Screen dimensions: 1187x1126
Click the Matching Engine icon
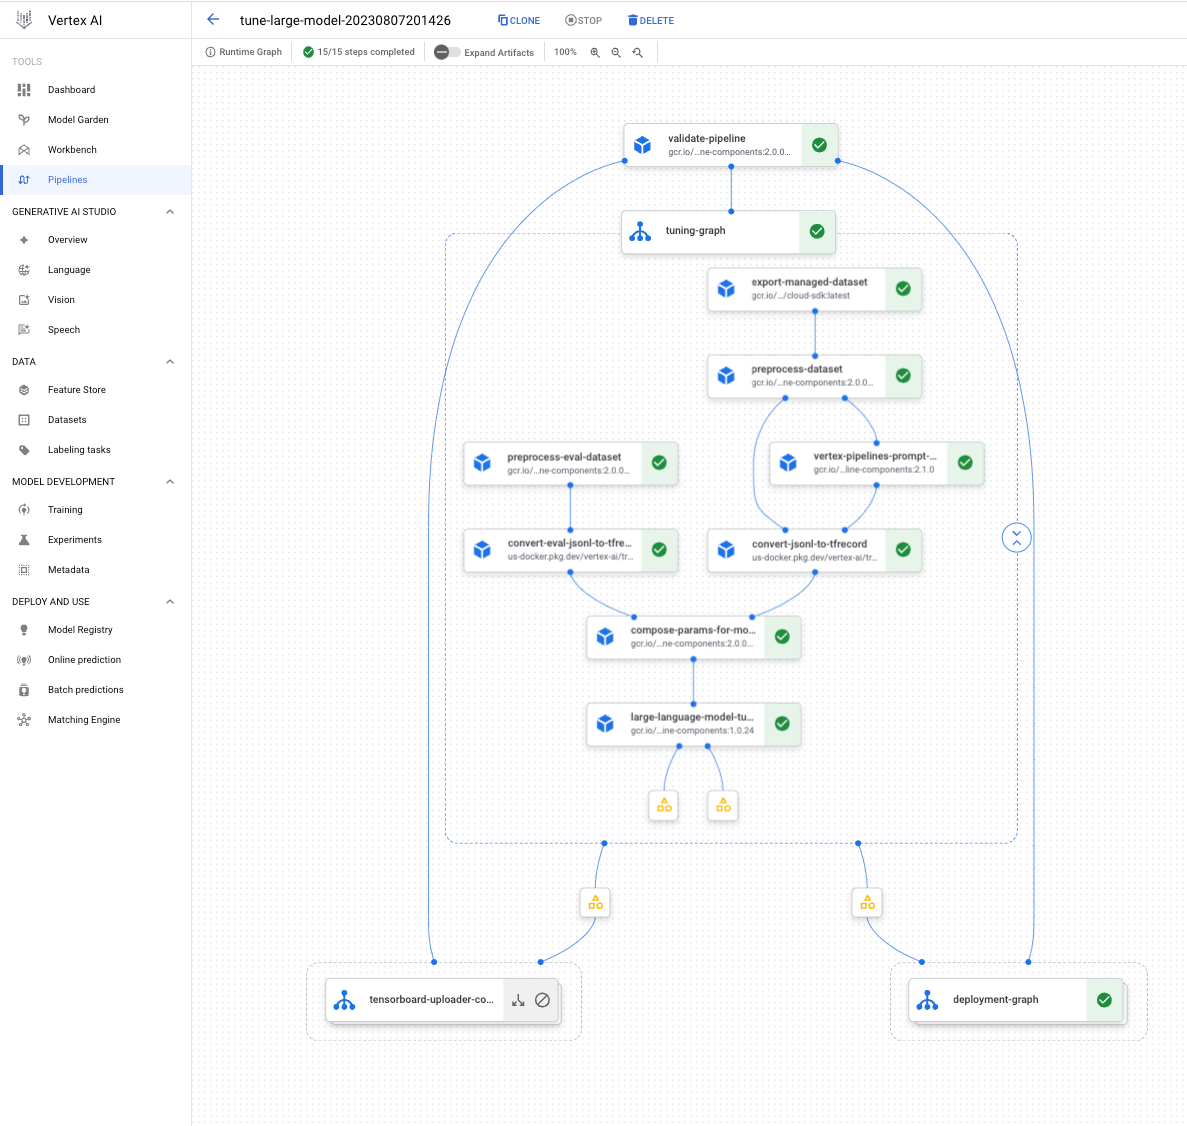pos(24,720)
